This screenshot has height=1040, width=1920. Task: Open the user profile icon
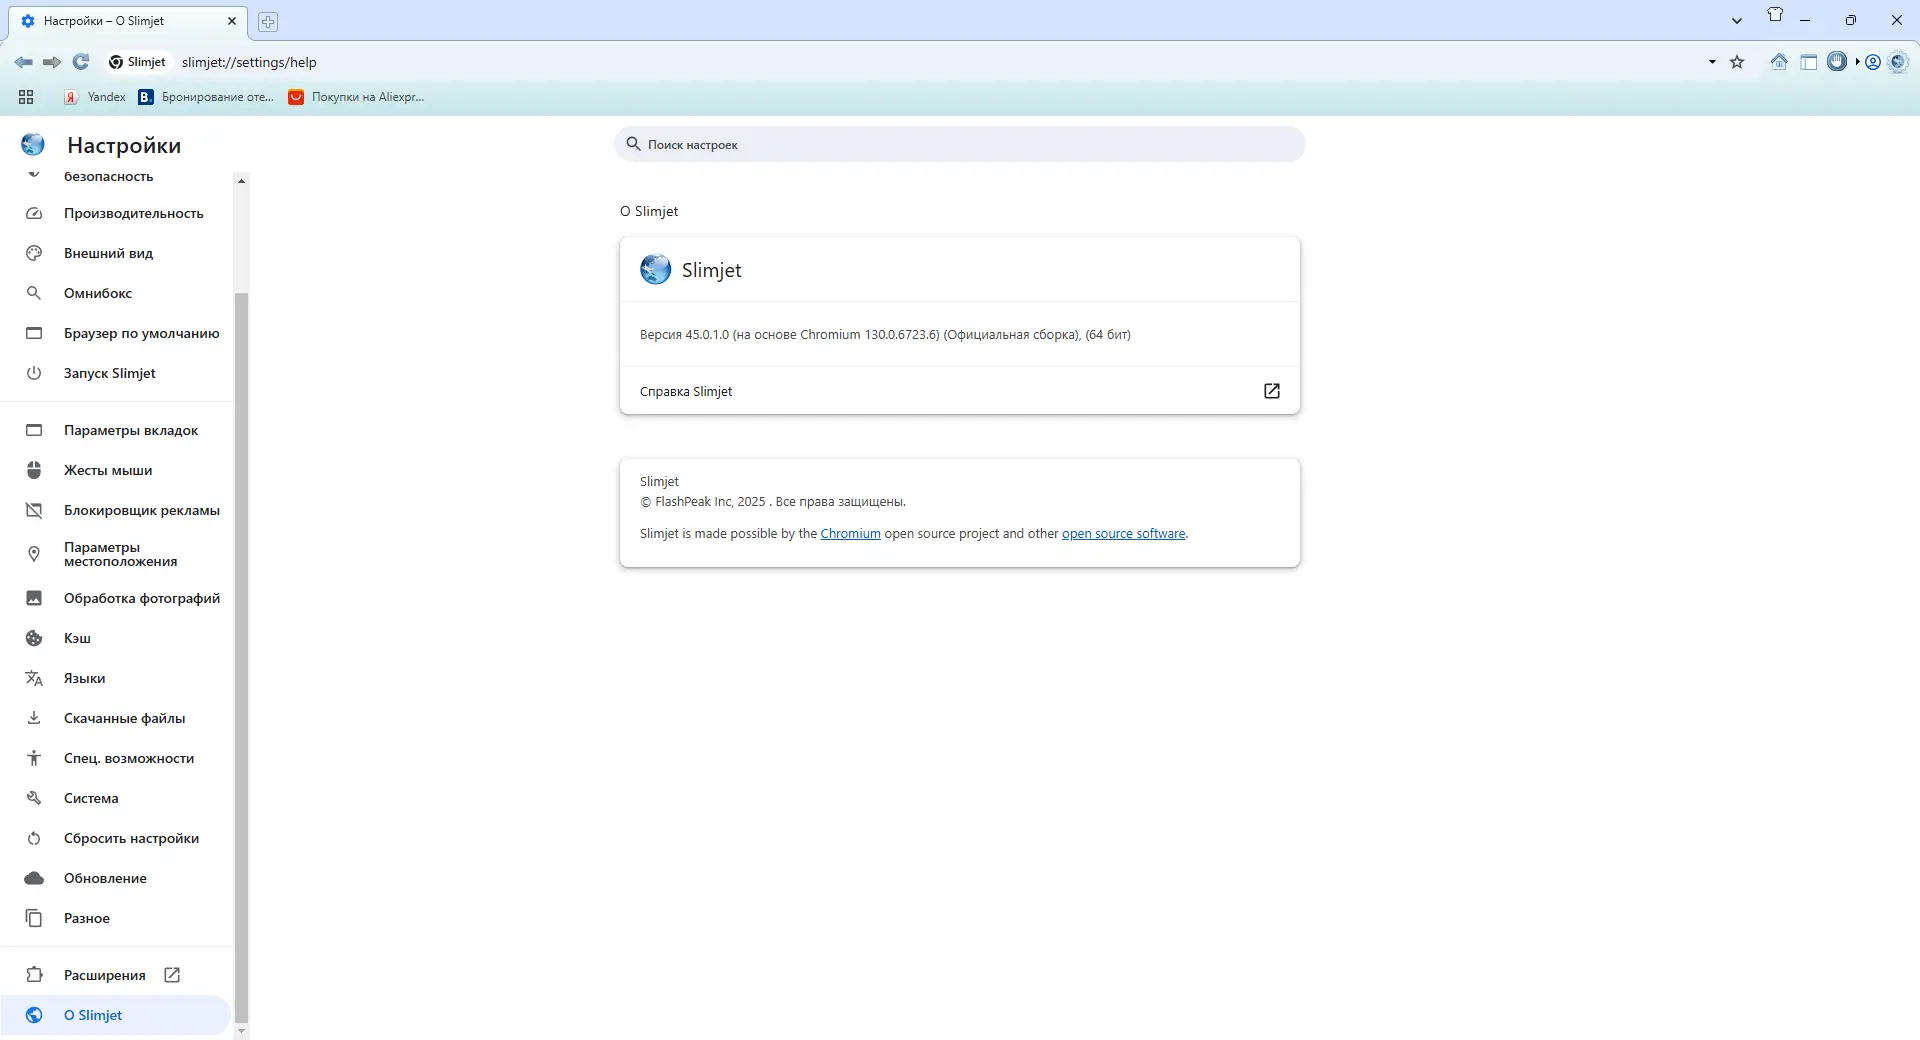point(1873,62)
